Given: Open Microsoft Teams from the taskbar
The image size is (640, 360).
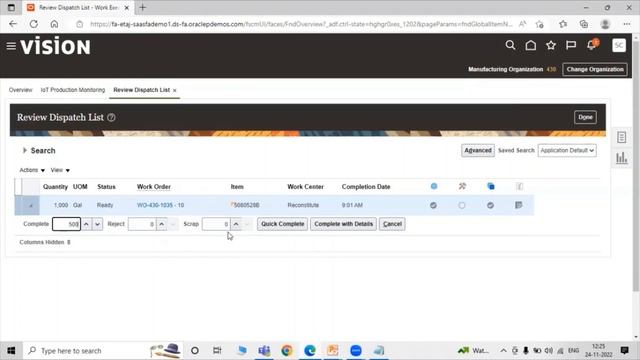Looking at the screenshot, I should 264,350.
